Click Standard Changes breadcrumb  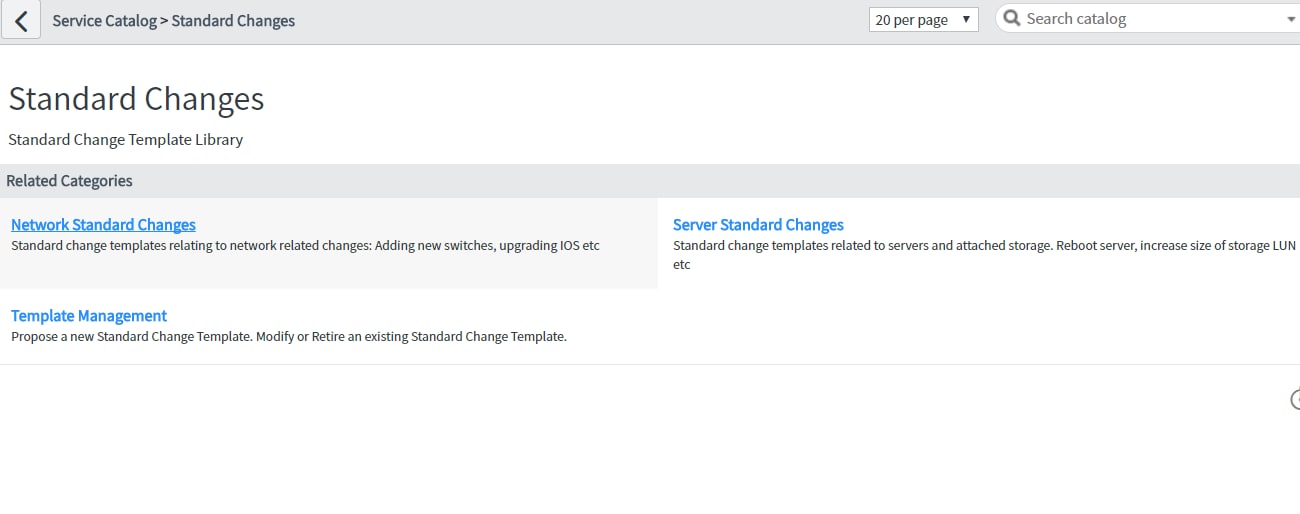(x=233, y=20)
